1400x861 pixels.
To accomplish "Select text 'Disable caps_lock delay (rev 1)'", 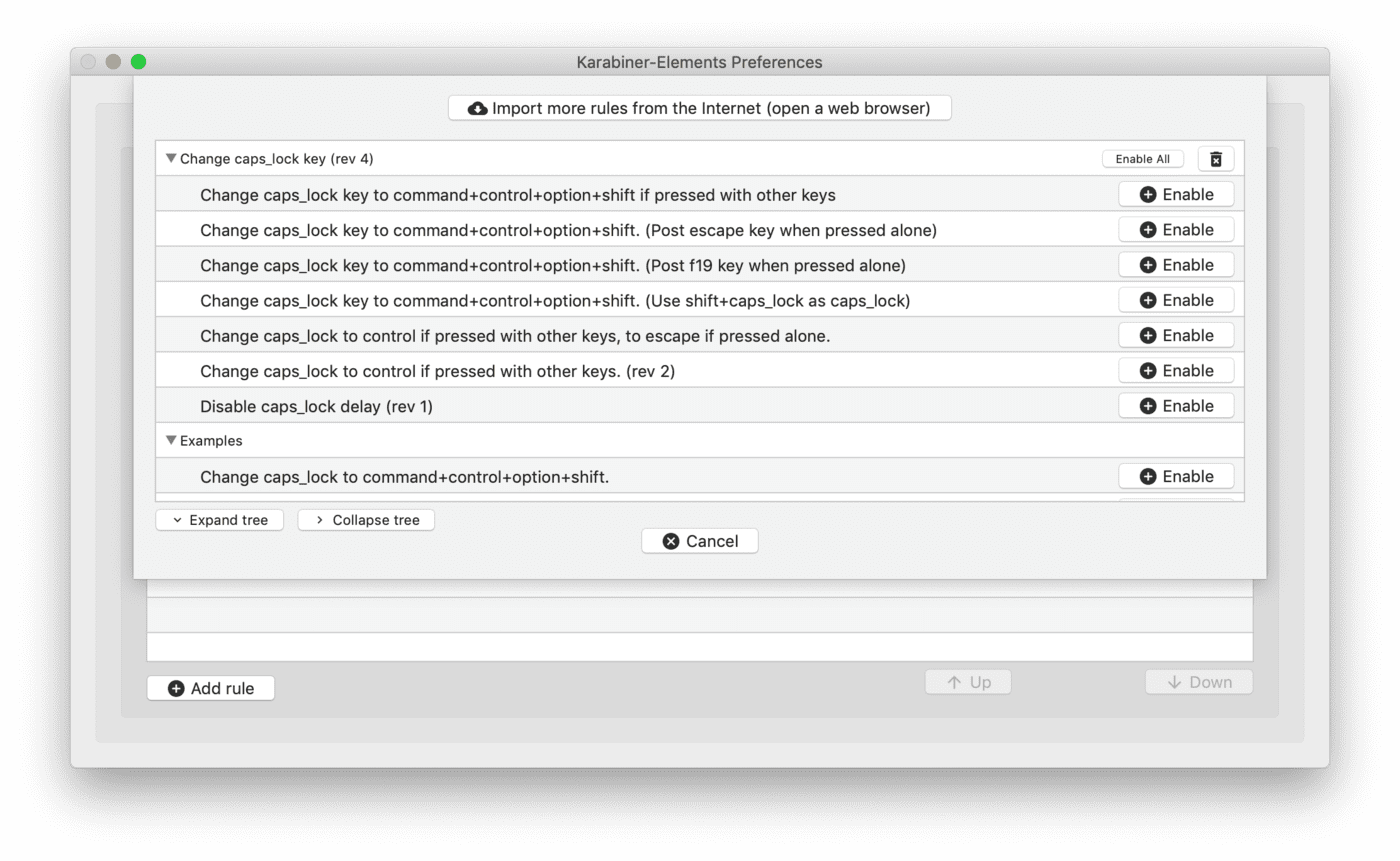I will (316, 407).
